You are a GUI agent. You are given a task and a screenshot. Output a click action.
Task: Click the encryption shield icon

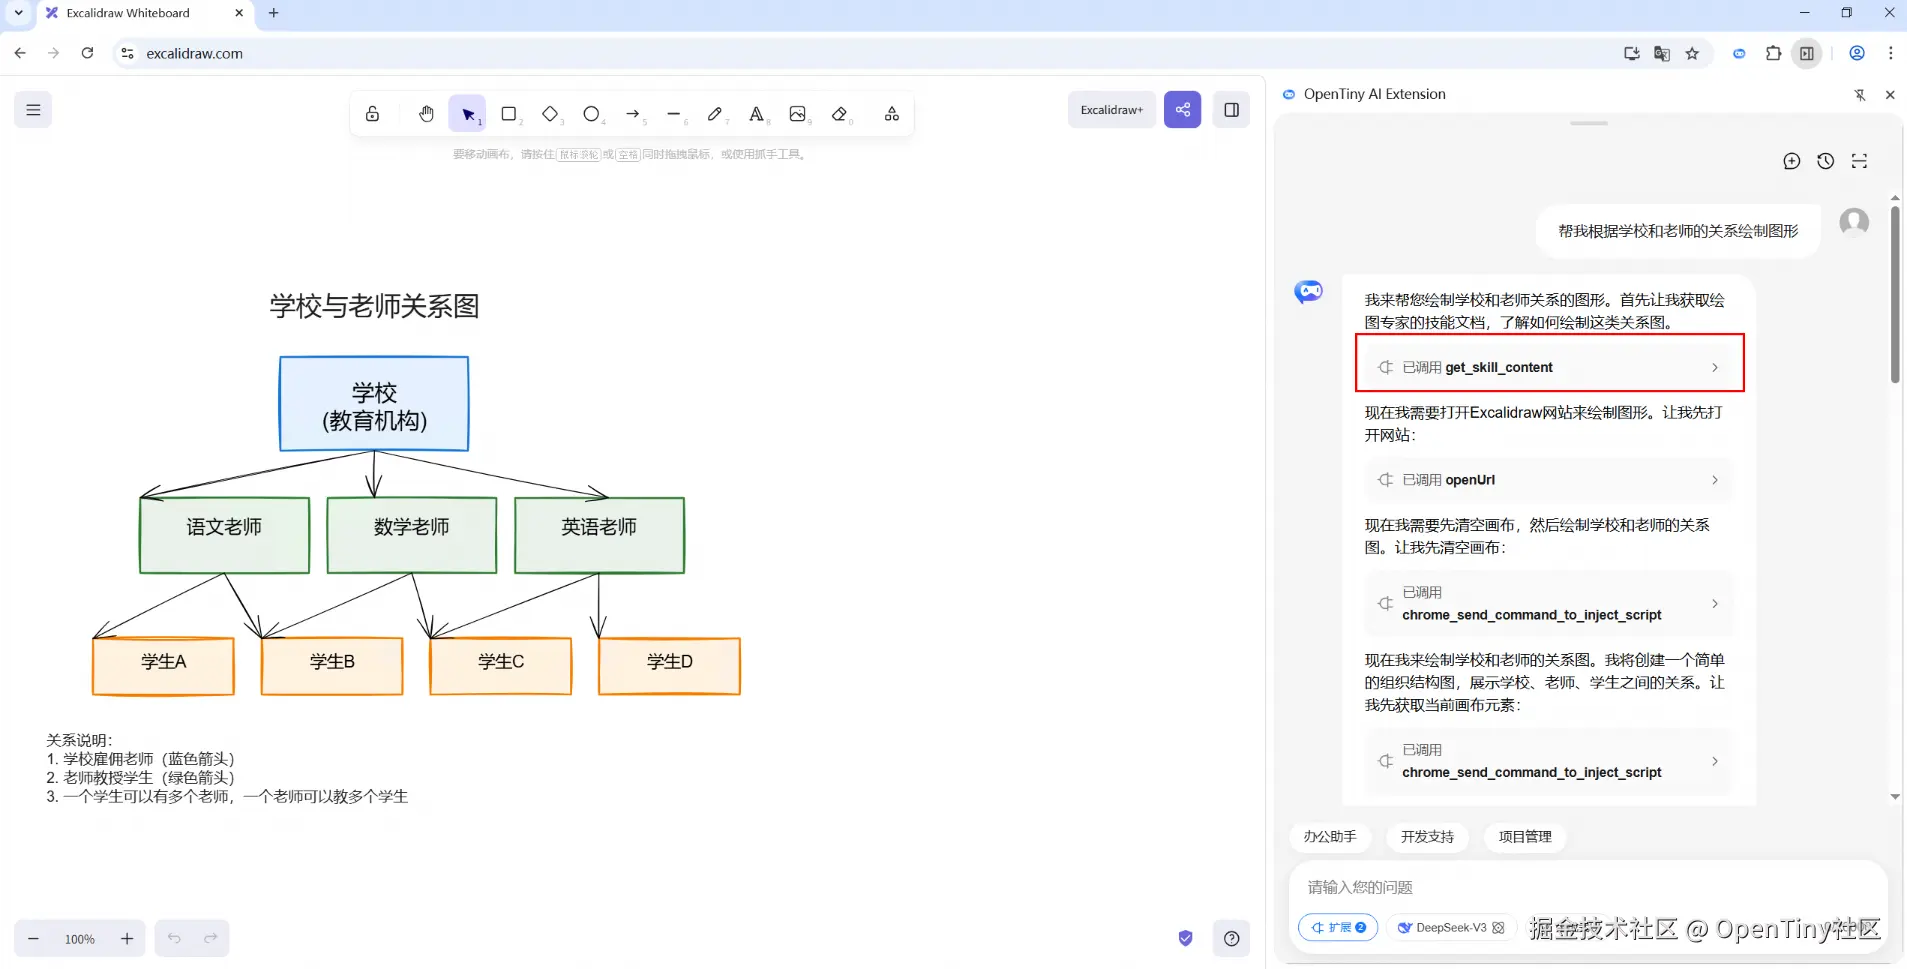point(1186,939)
